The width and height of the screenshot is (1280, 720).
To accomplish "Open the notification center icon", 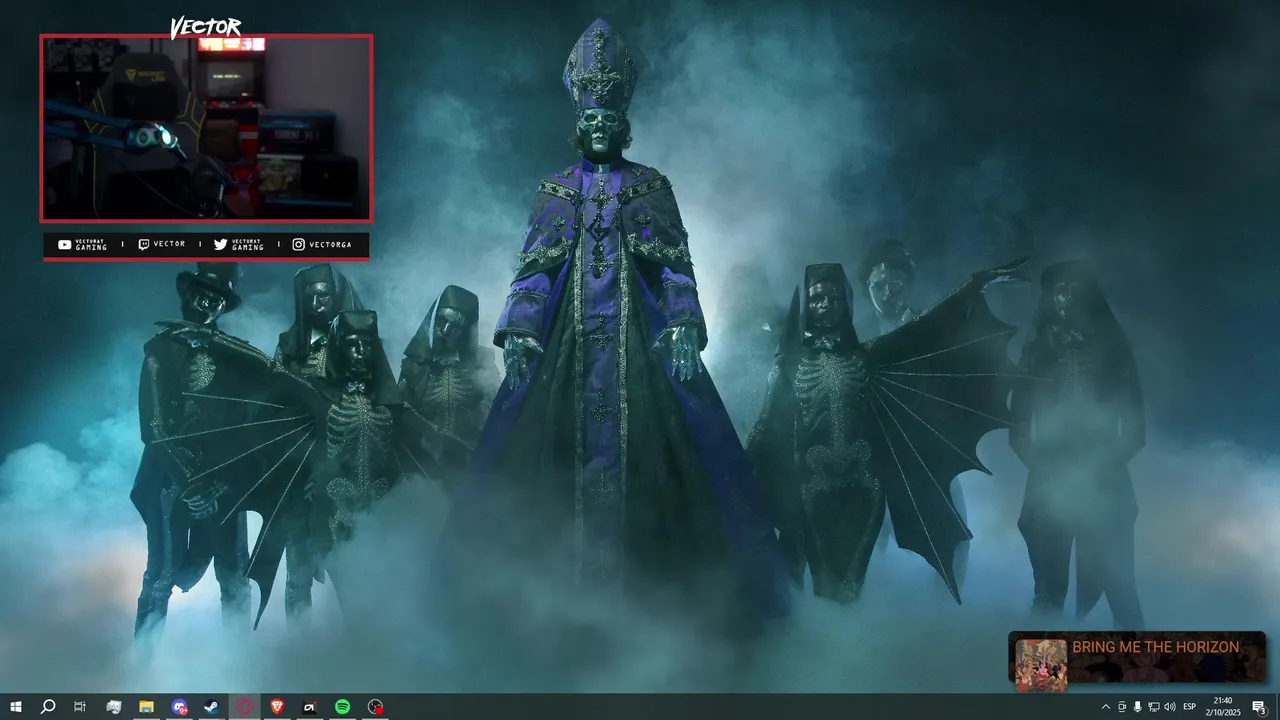I will pyautogui.click(x=1259, y=707).
